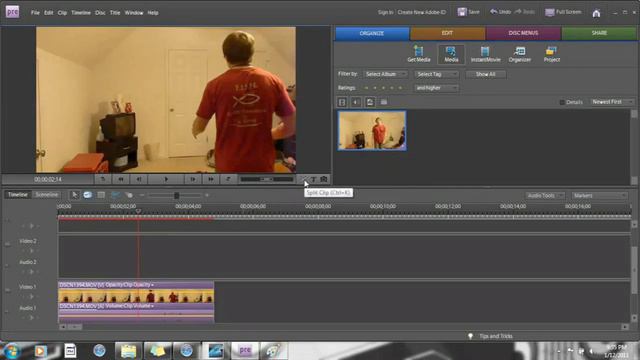Screen dimensions: 640x360
Task: Play the preview monitor video
Action: click(x=166, y=179)
